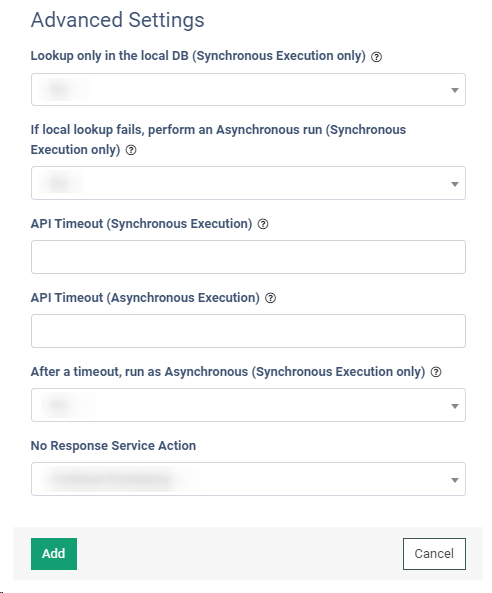Screen dimensions: 492x593
Task: Click the API Timeout (Asynchronous Execution) label
Action: (x=145, y=298)
